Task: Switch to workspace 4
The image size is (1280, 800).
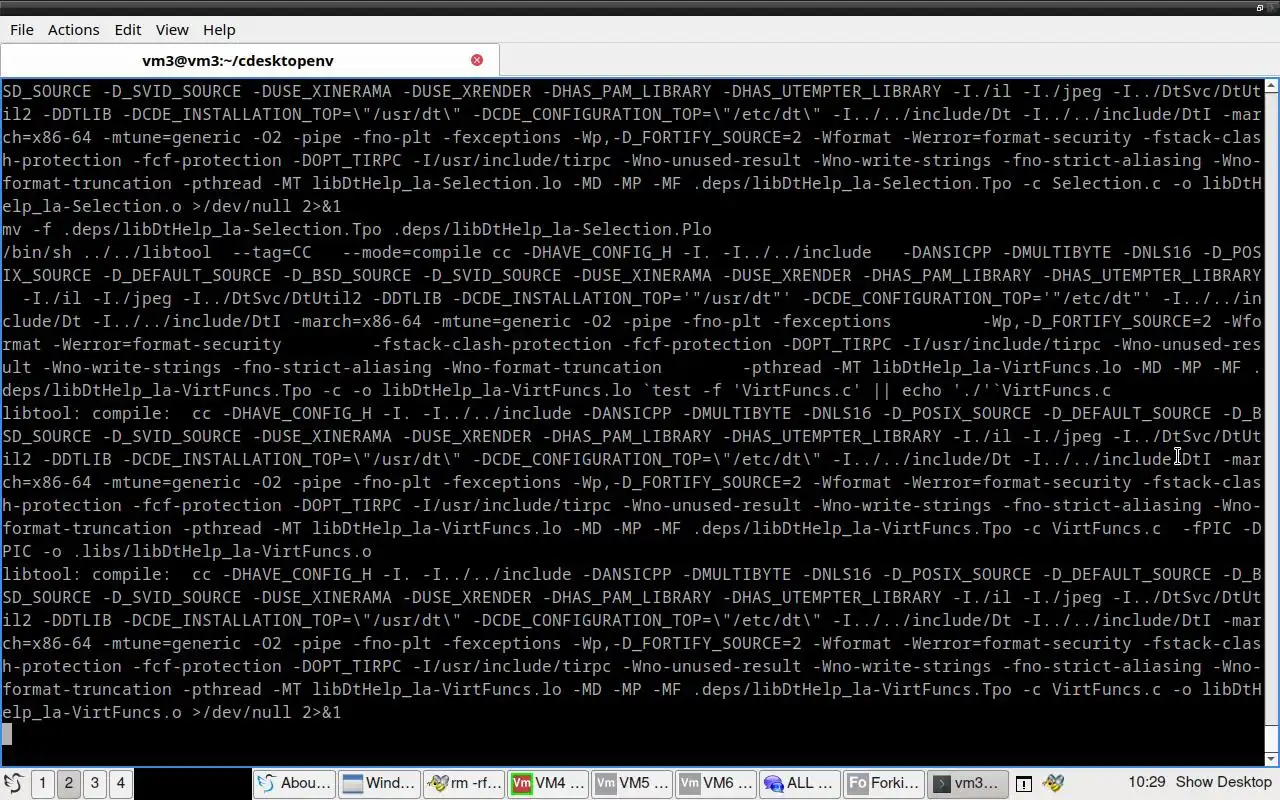Action: click(x=121, y=783)
